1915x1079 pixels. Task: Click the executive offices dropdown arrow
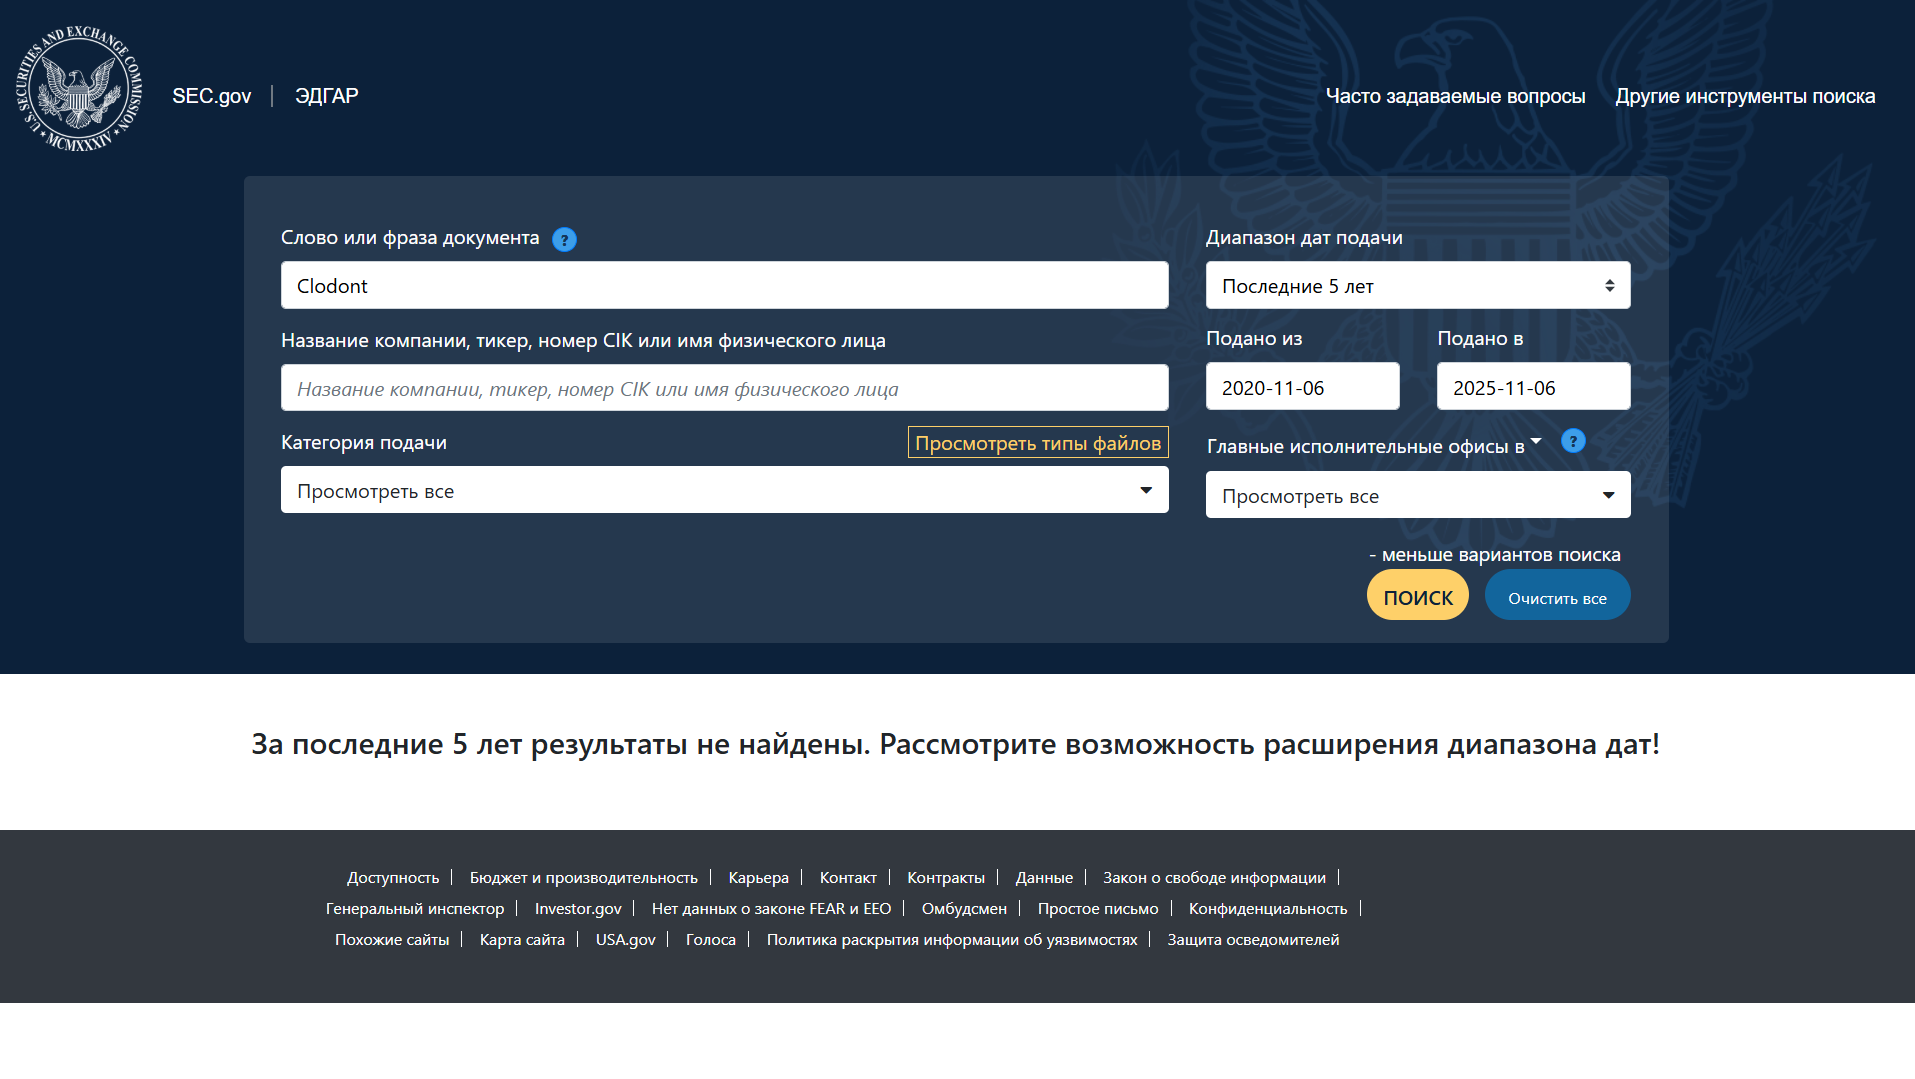(1608, 494)
